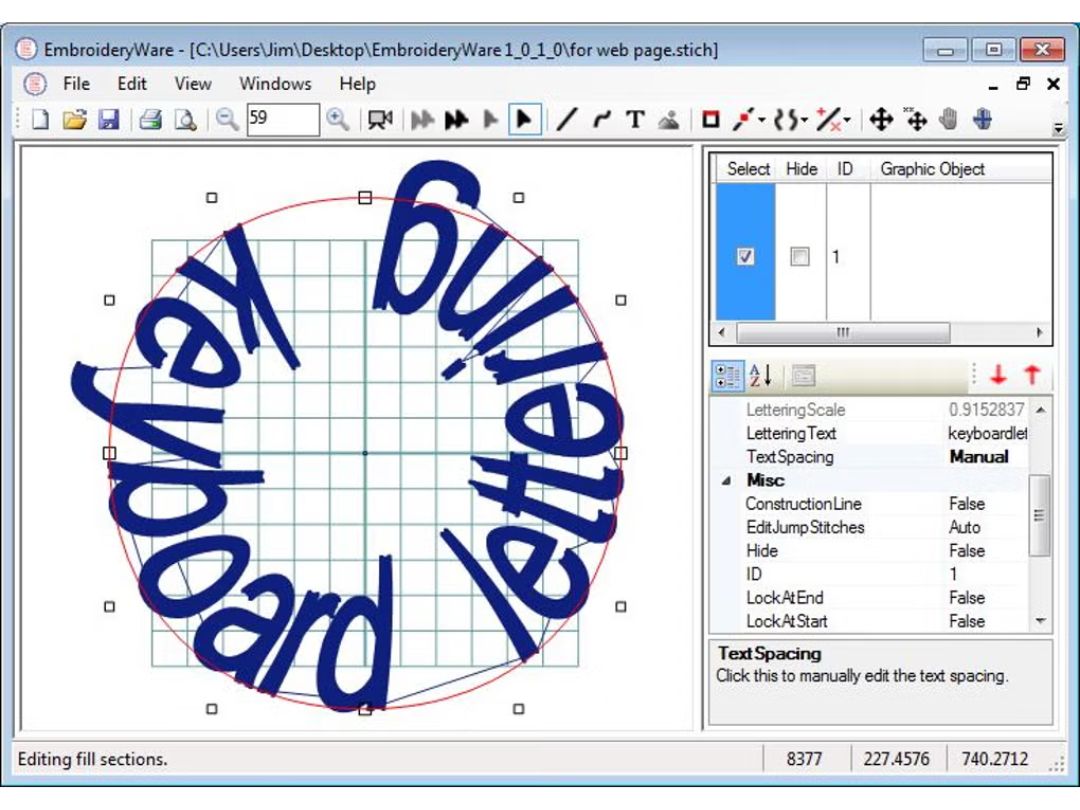Switch property grid to Alphabetical sort
1080x810 pixels.
pos(761,376)
